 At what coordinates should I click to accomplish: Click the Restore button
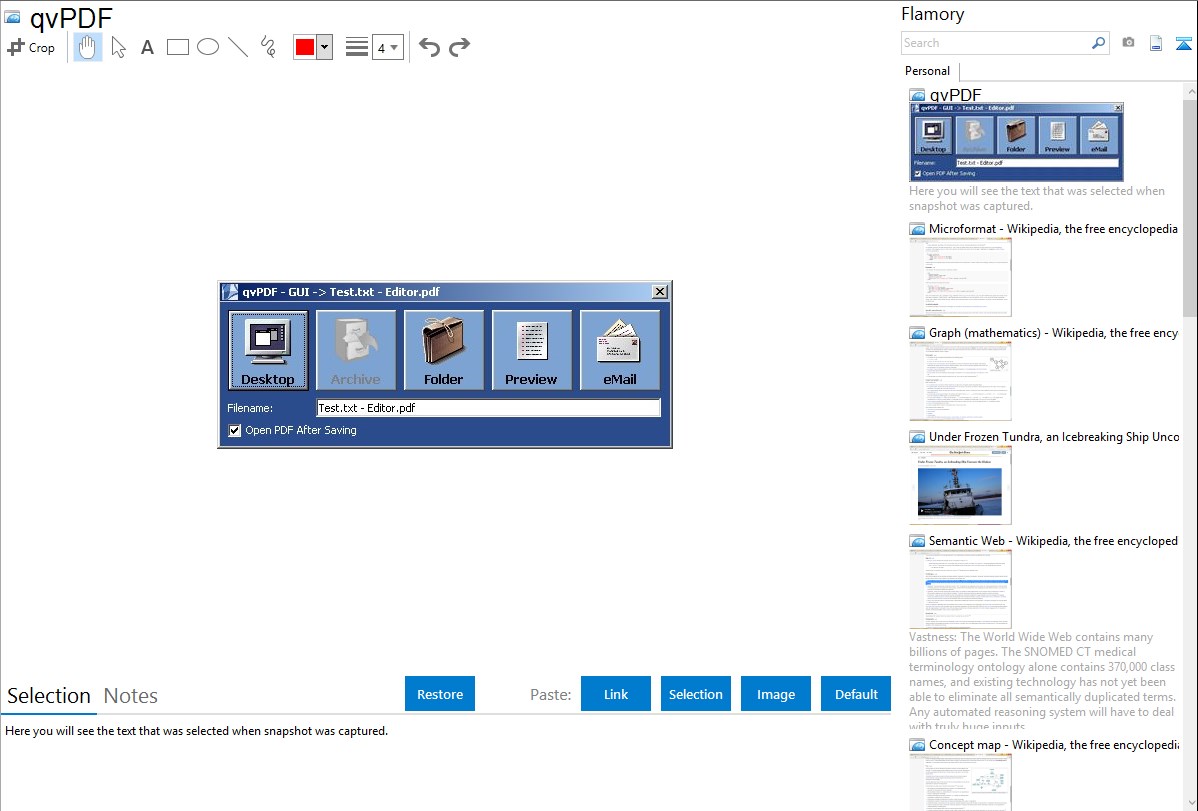[440, 694]
